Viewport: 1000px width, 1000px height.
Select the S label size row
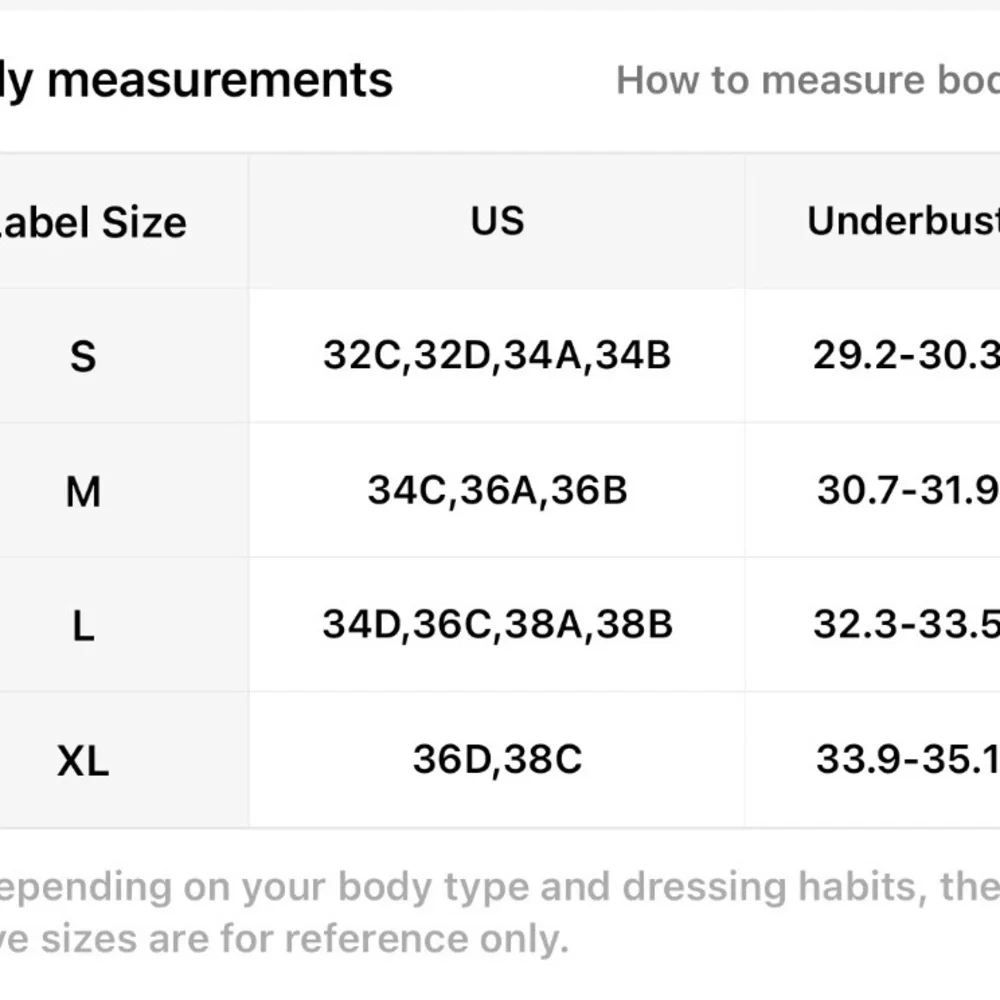[x=83, y=356]
